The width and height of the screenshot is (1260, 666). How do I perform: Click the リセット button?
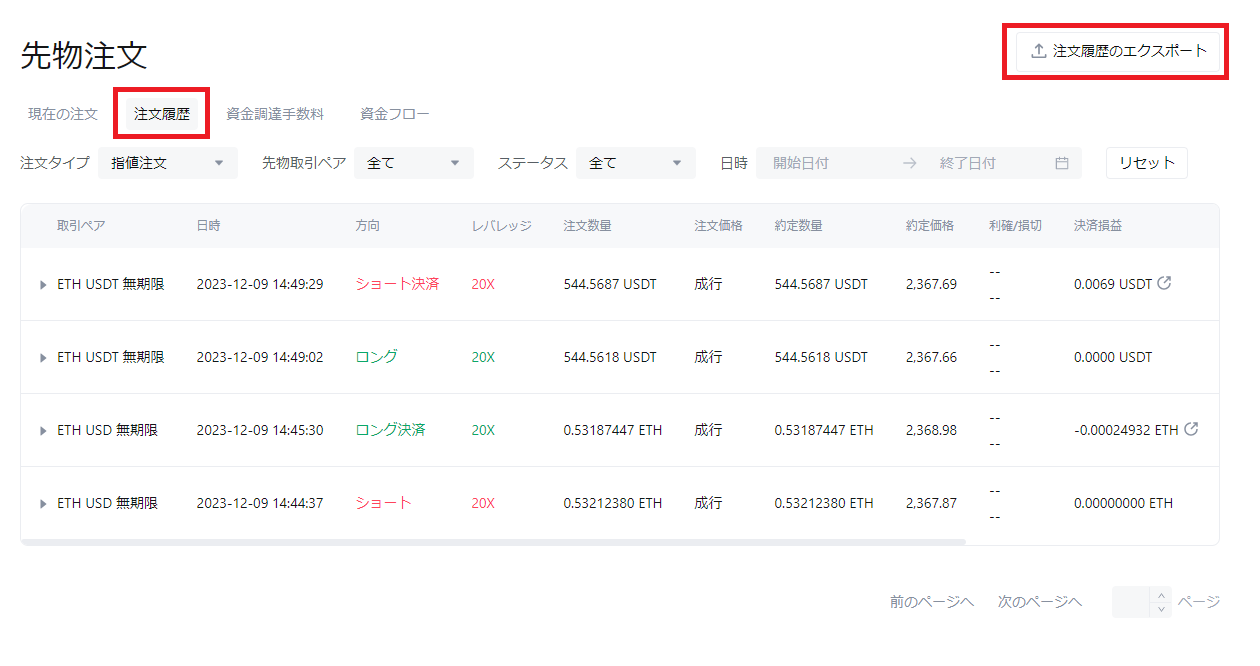click(x=1147, y=163)
